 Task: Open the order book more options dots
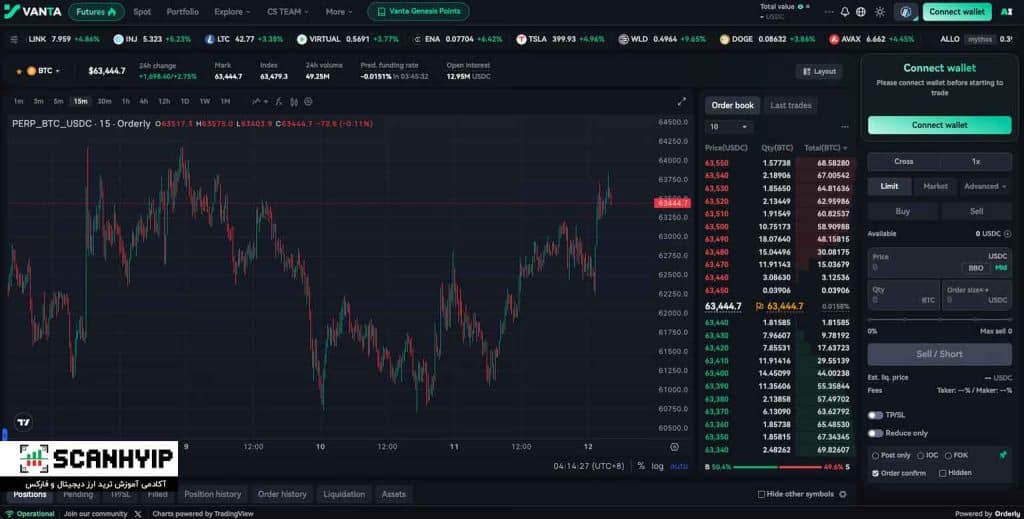[844, 127]
